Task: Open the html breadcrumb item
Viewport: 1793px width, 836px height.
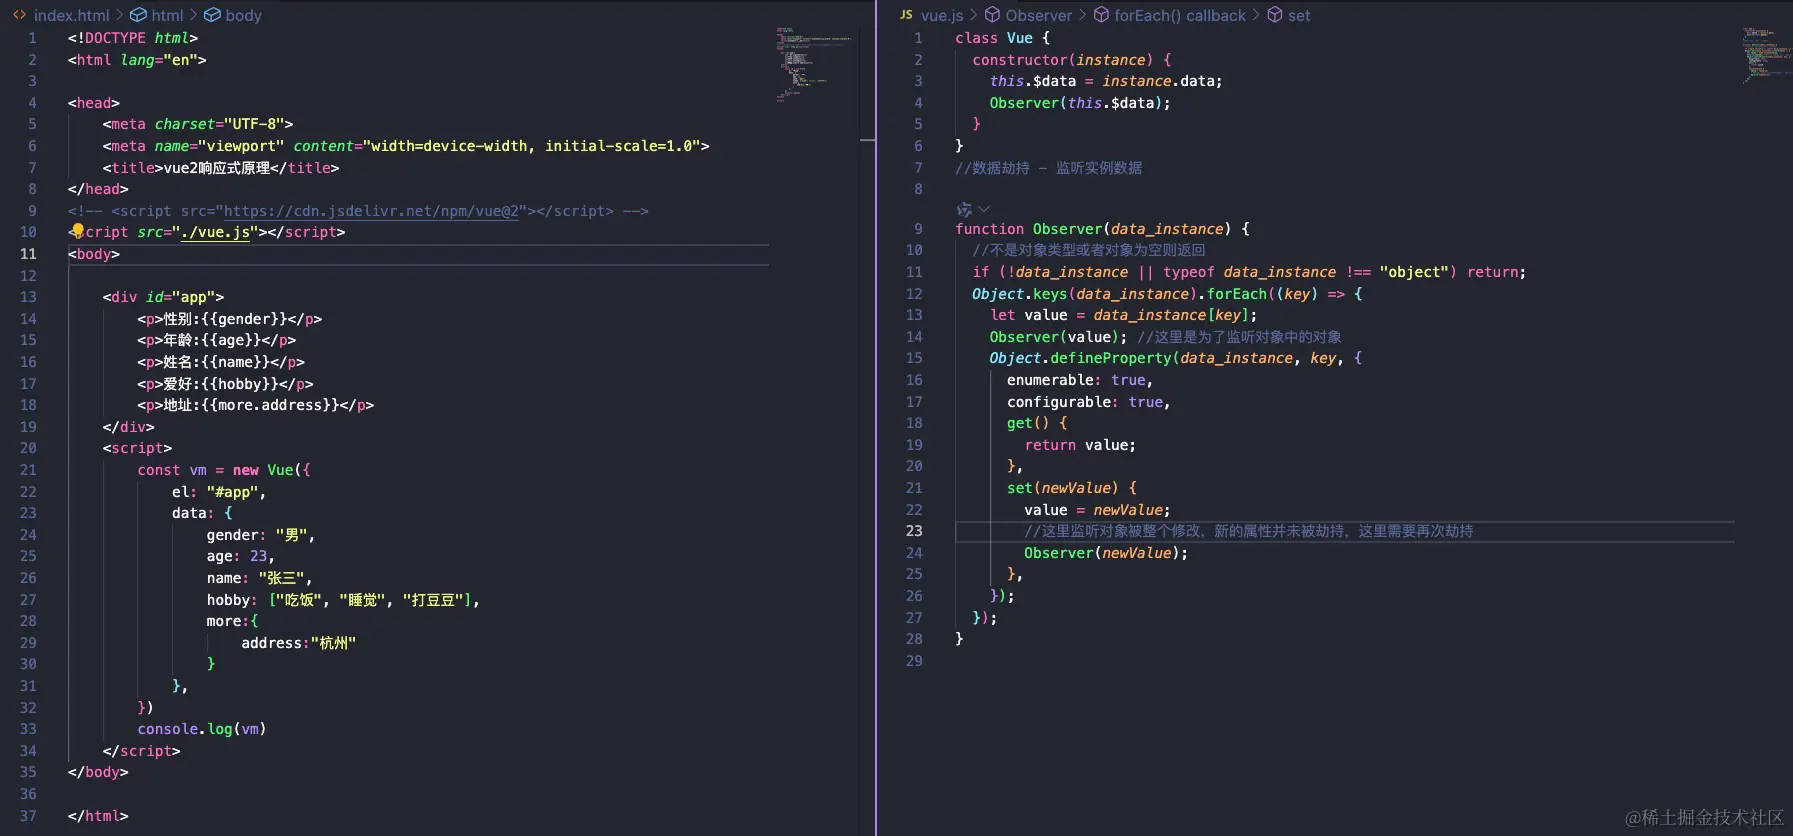Action: 167,15
